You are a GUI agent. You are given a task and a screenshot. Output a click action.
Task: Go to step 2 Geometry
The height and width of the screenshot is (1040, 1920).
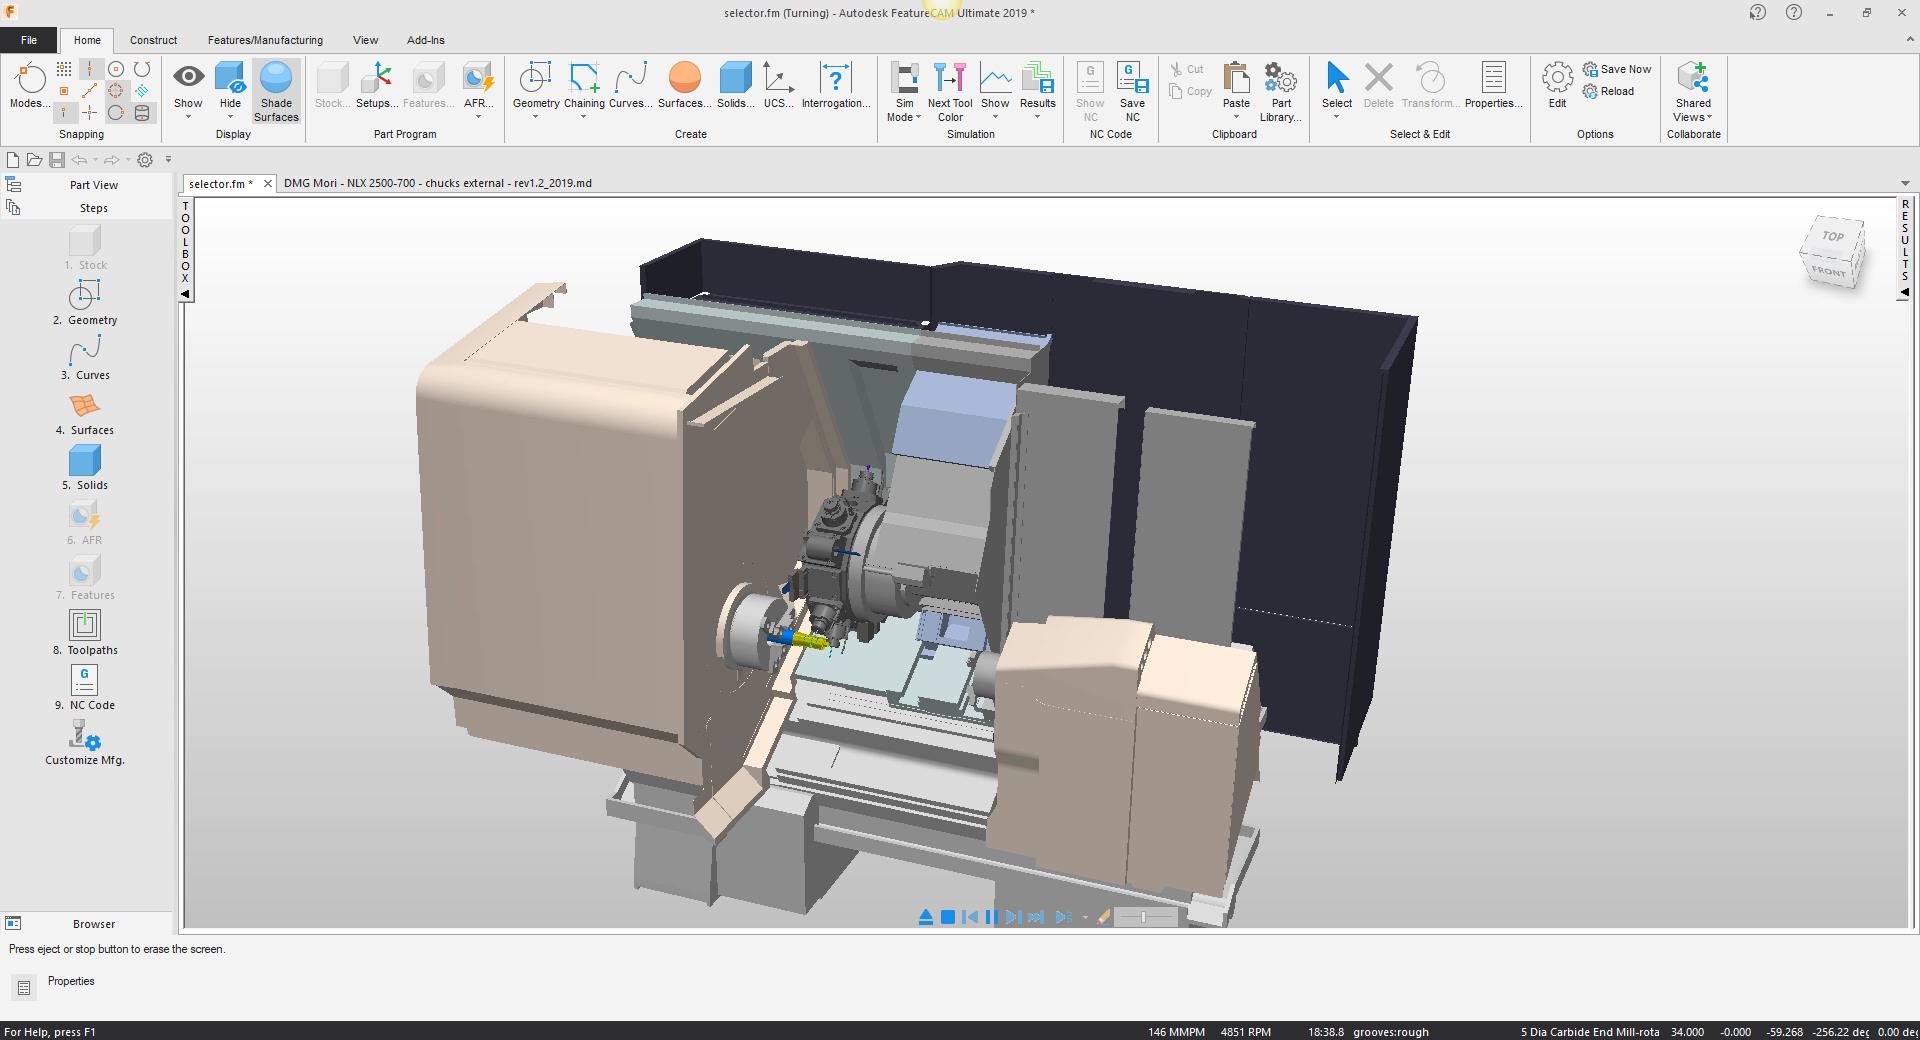point(85,303)
